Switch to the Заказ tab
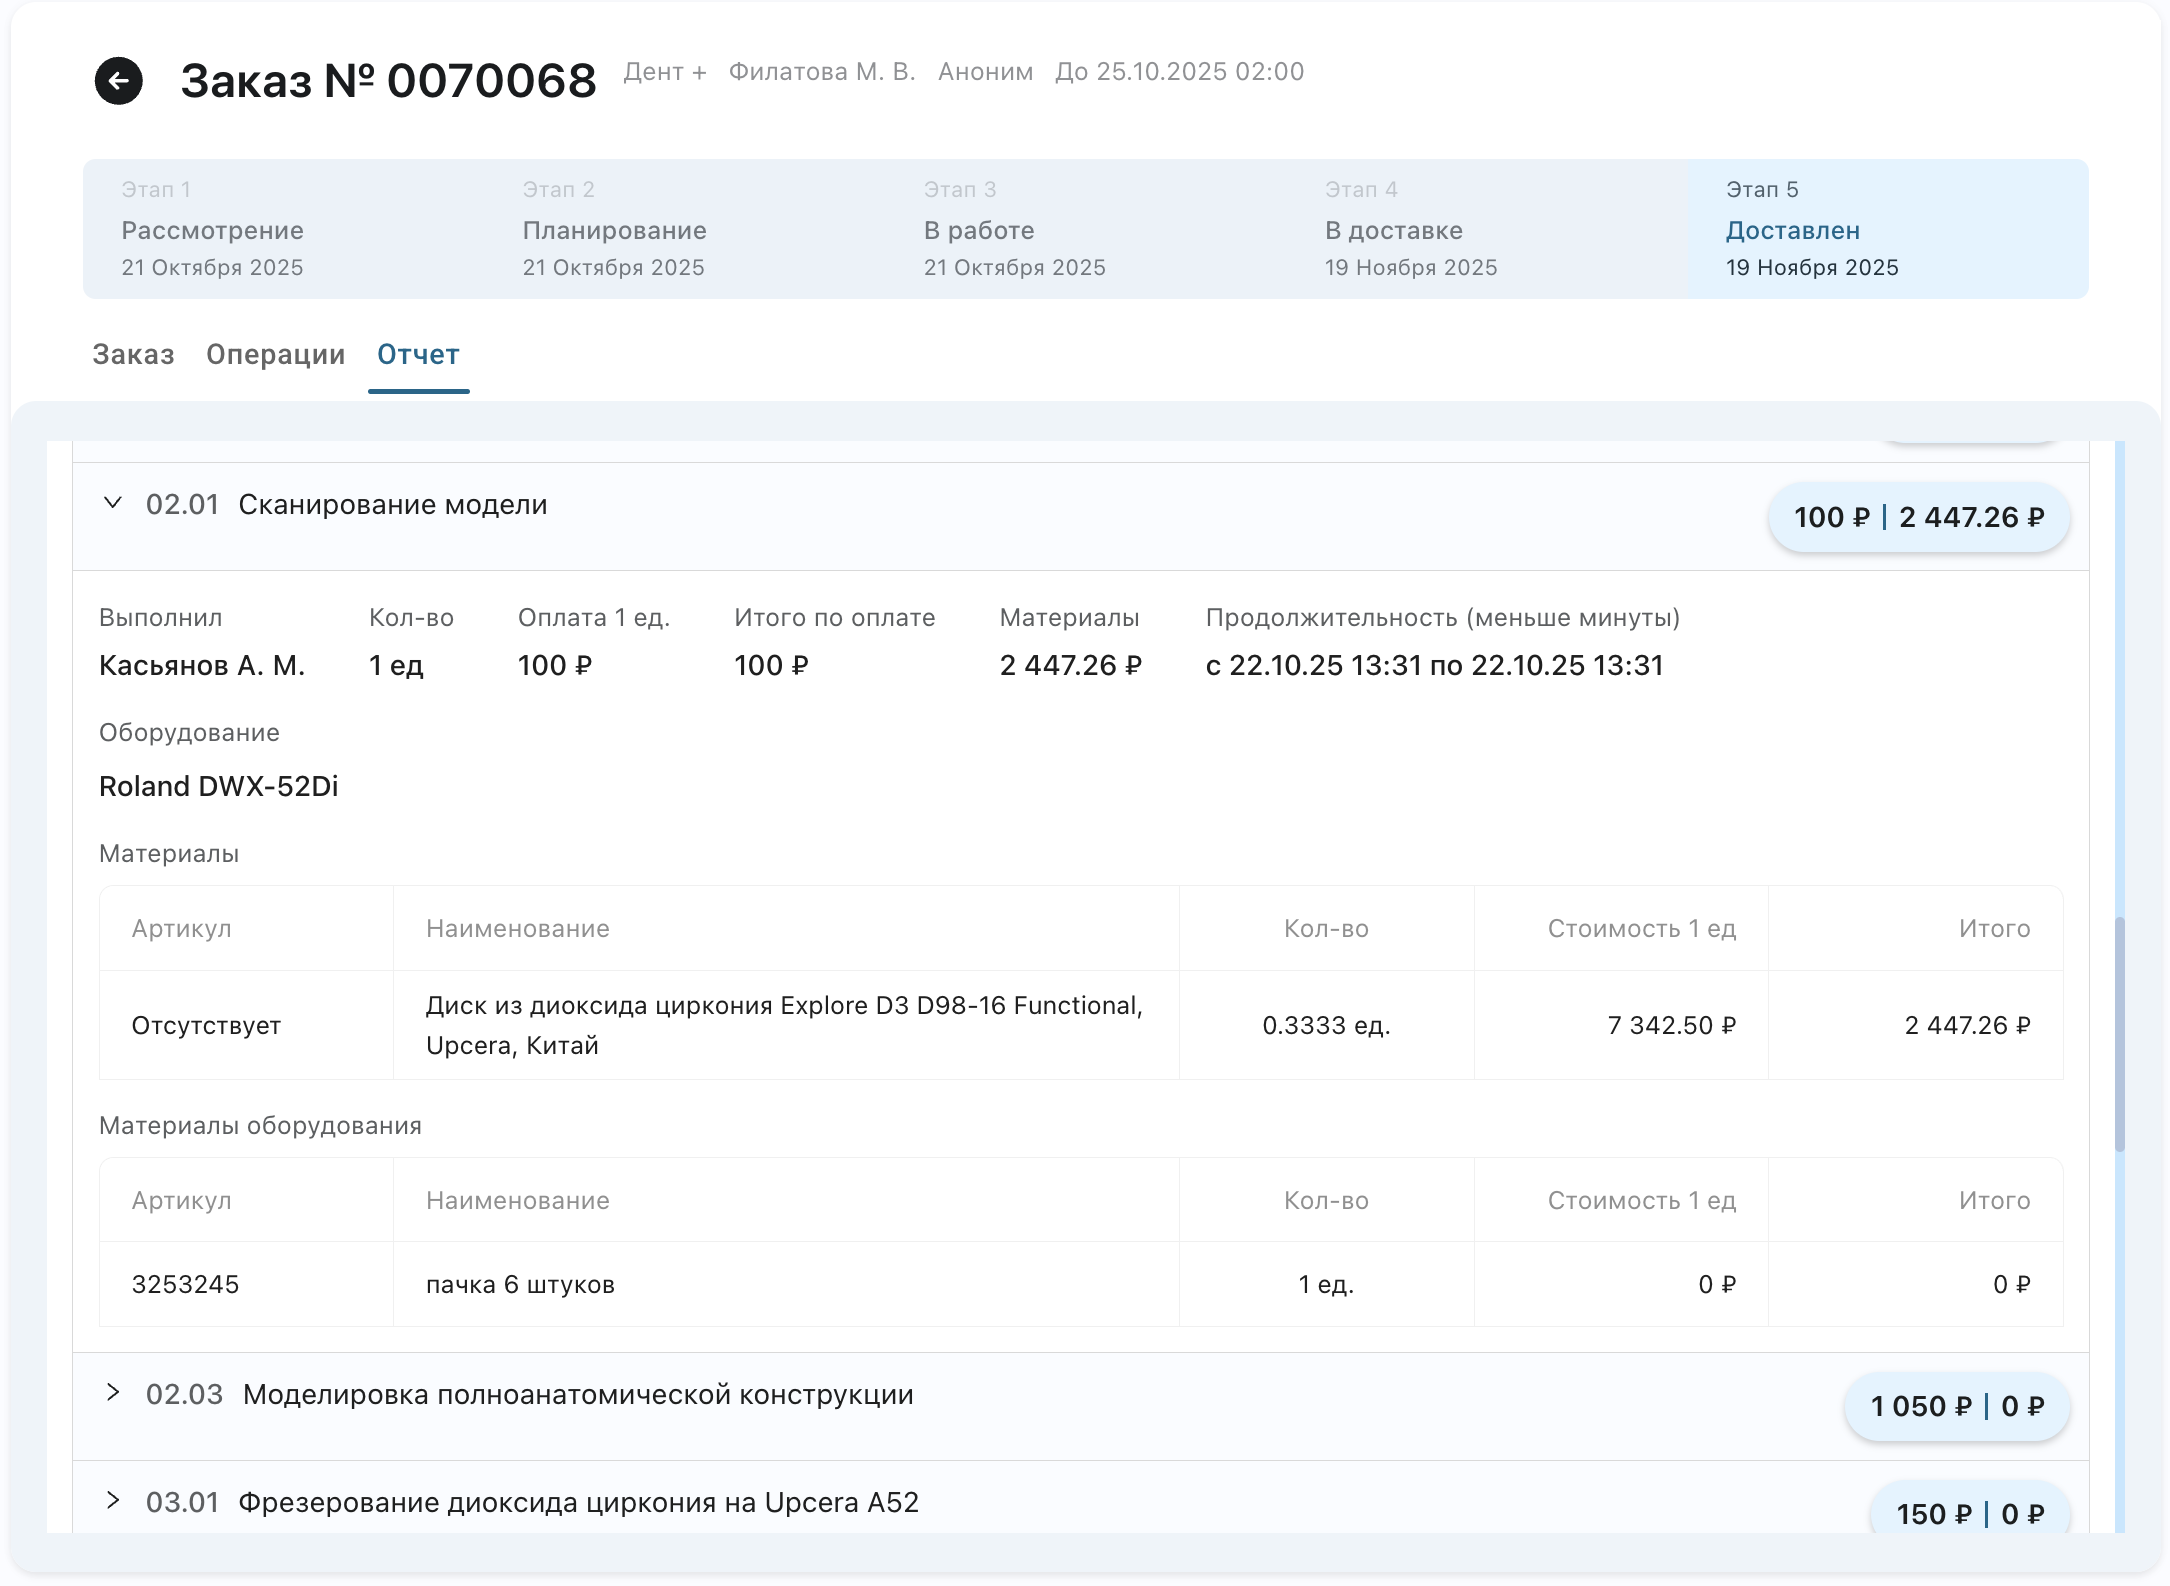This screenshot has width=2170, height=1586. pyautogui.click(x=133, y=355)
